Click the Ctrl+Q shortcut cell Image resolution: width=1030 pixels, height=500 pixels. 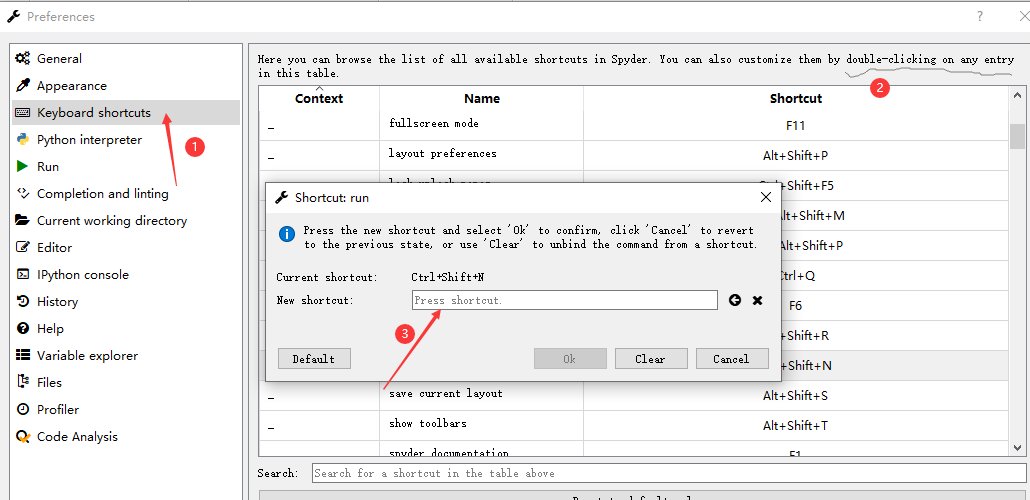click(795, 276)
